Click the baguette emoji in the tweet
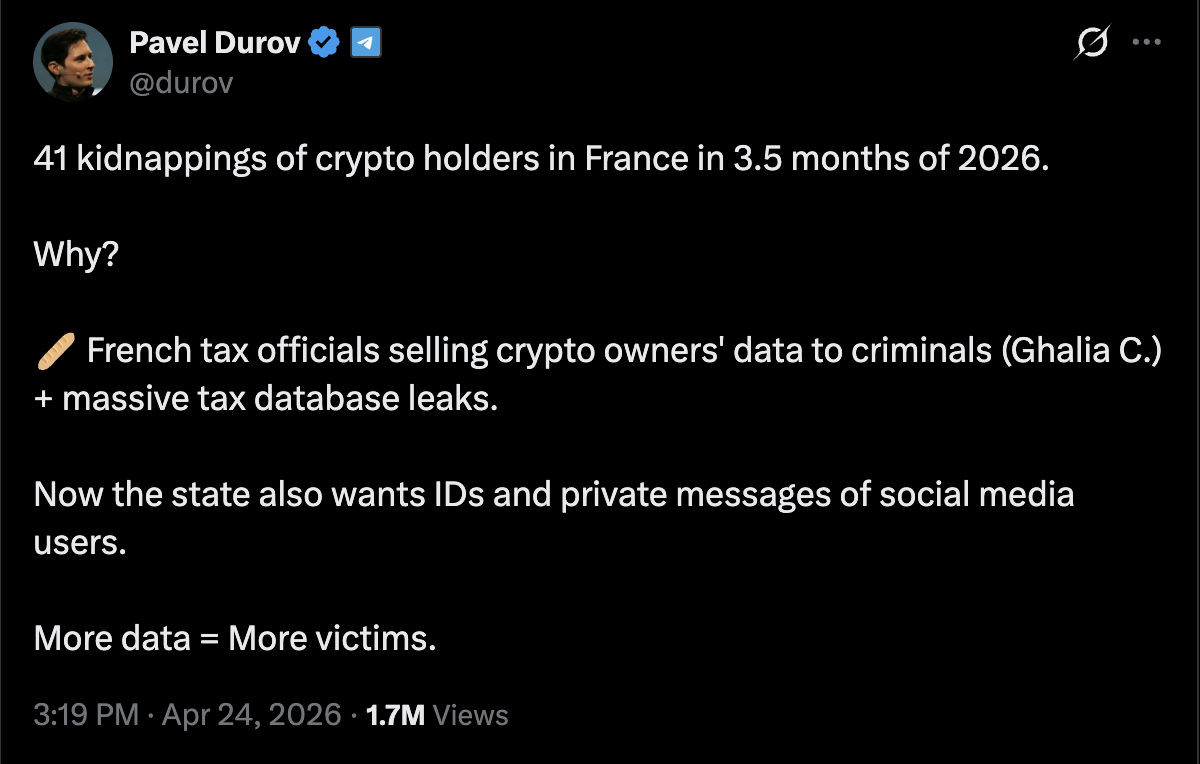The image size is (1200, 764). (55, 352)
